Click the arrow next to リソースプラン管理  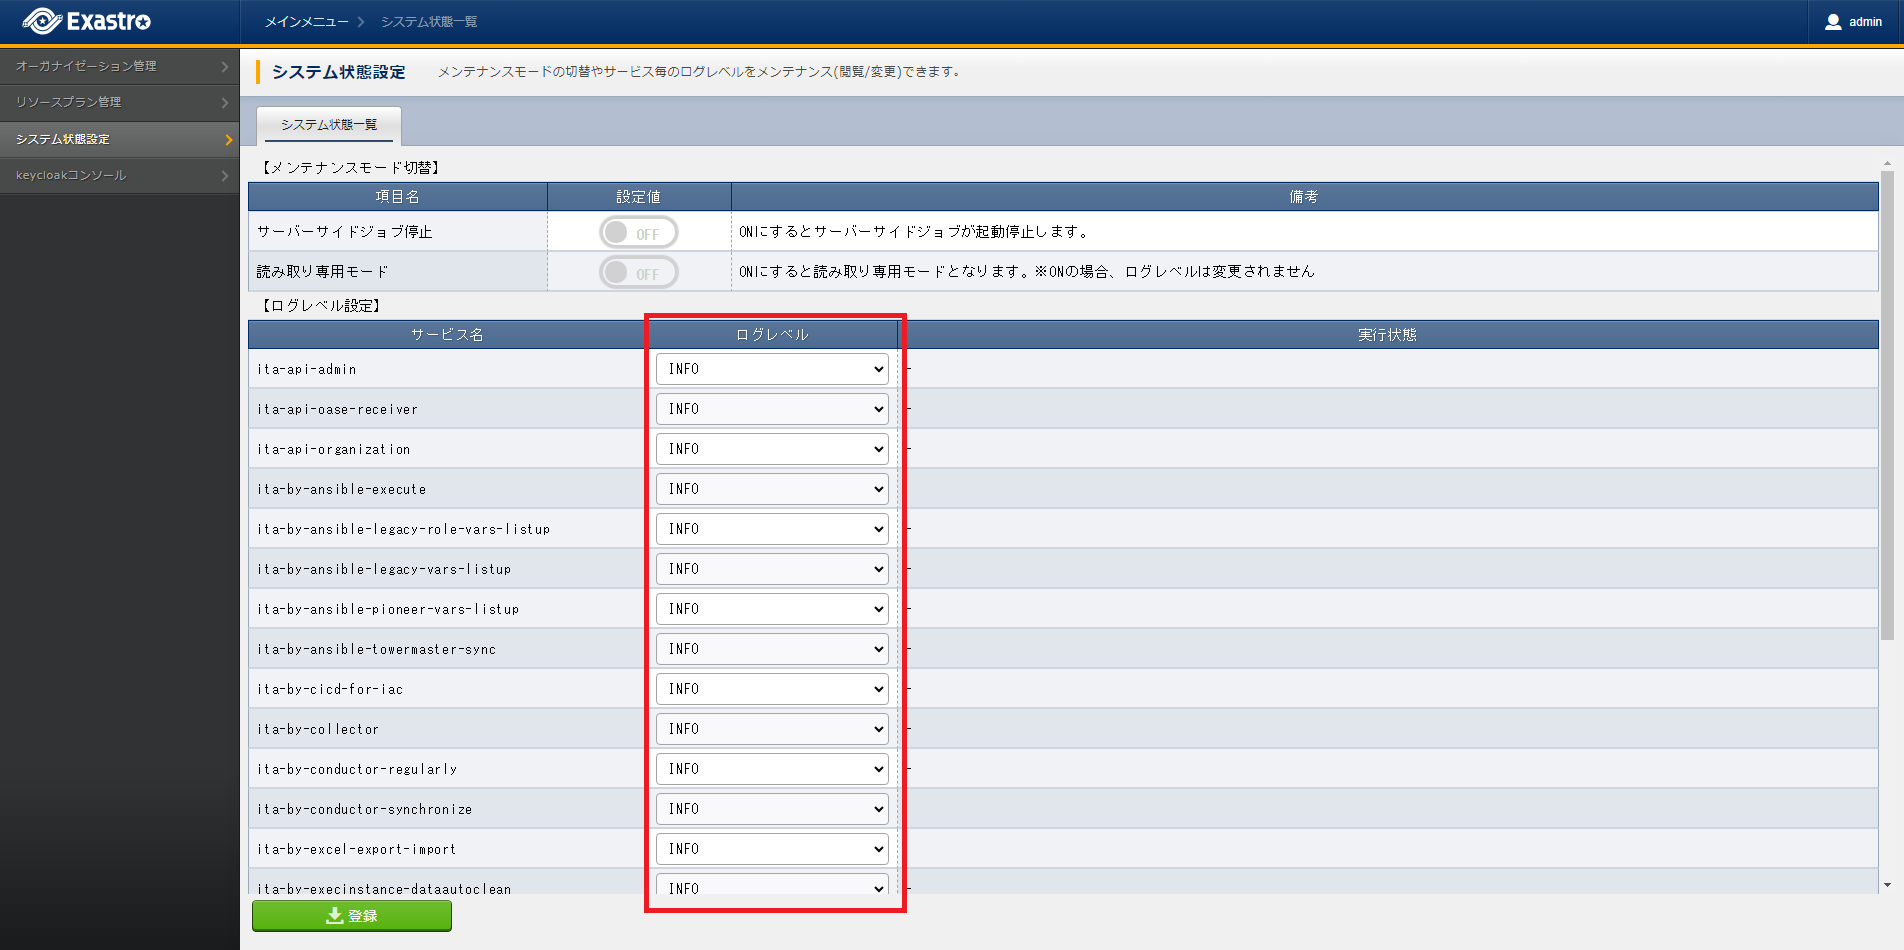pyautogui.click(x=225, y=103)
